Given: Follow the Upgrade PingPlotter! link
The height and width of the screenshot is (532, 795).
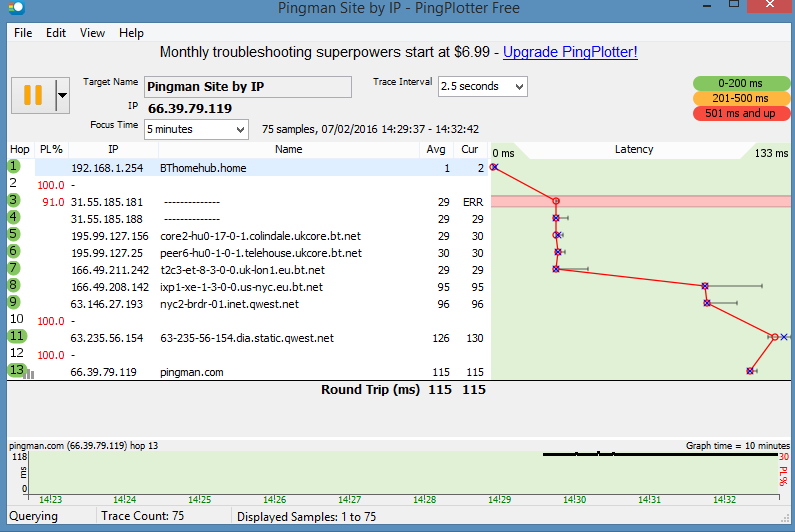Looking at the screenshot, I should click(x=570, y=52).
